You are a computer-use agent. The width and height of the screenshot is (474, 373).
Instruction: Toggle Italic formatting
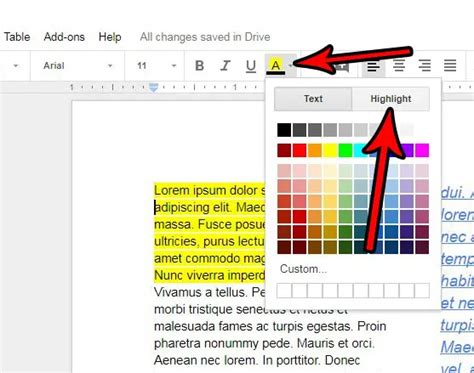[225, 66]
